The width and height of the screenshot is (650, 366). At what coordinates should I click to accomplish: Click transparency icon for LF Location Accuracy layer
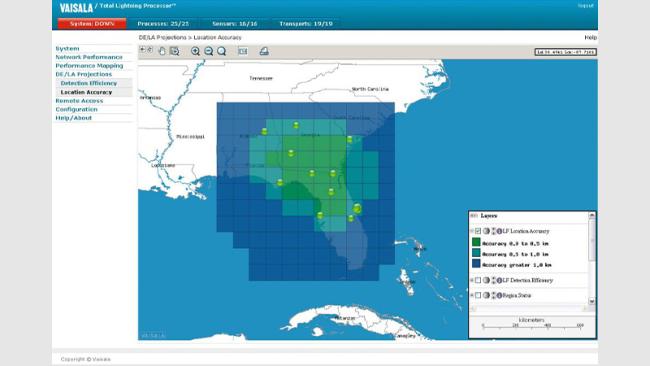(x=486, y=231)
